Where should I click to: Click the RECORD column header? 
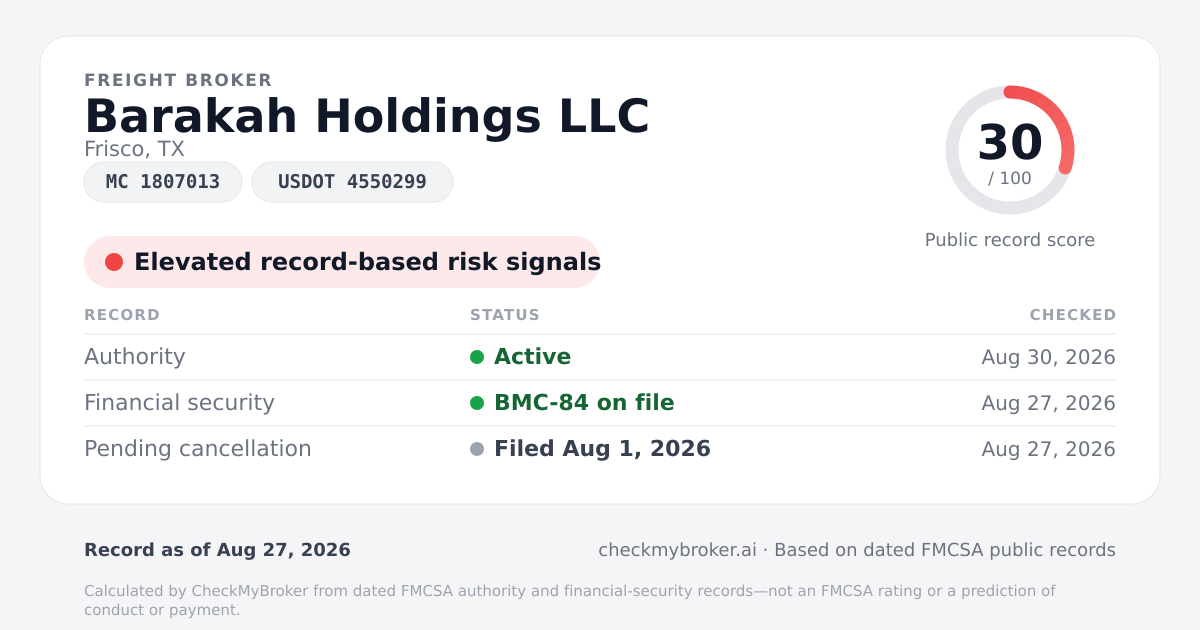pyautogui.click(x=122, y=315)
